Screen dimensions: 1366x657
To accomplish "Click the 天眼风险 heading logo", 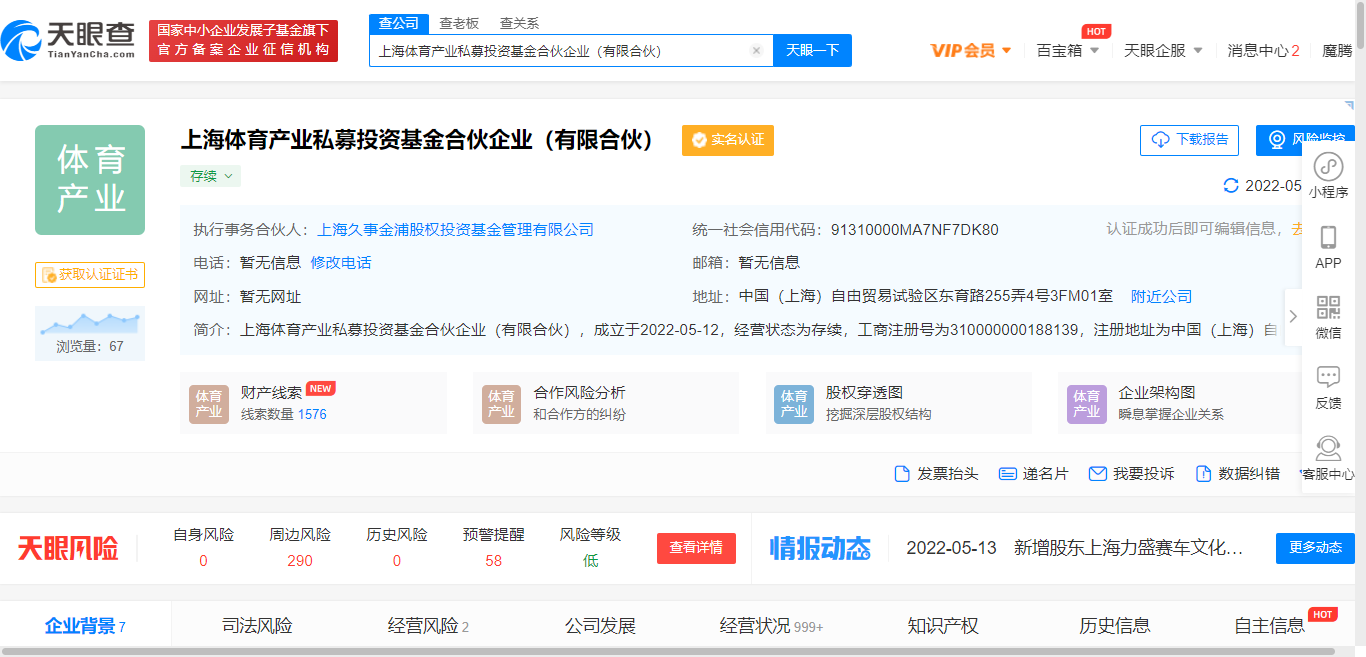I will tap(67, 548).
